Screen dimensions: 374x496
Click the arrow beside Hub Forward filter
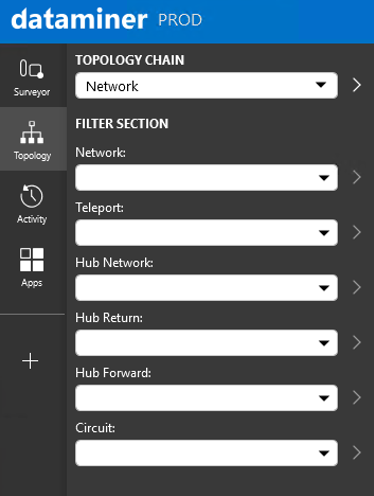point(357,397)
